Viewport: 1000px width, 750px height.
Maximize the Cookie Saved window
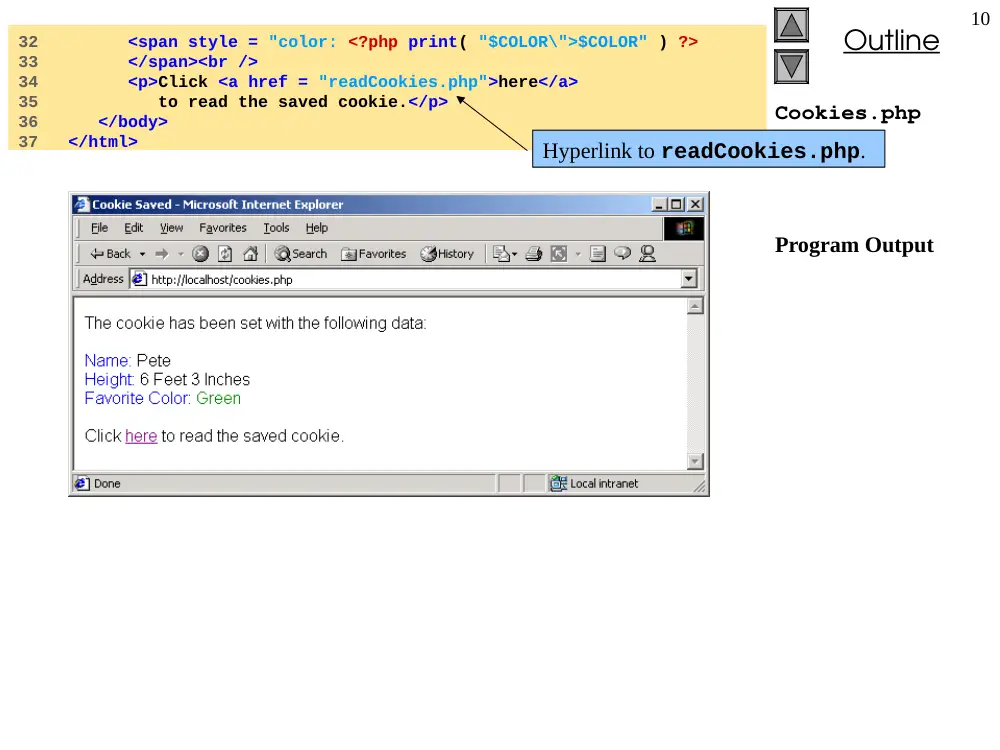click(677, 204)
